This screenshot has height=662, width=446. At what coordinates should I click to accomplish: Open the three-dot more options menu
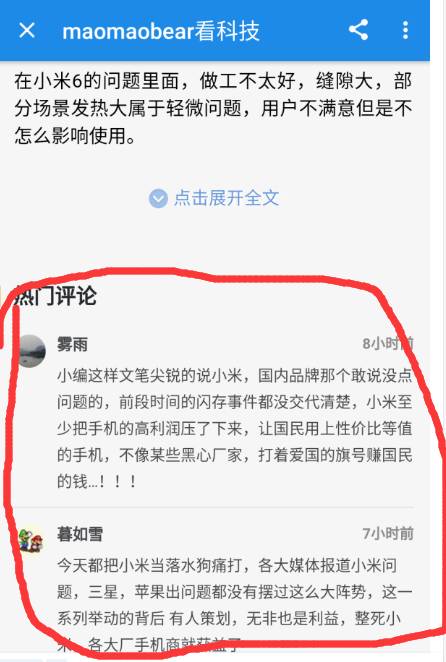(405, 30)
